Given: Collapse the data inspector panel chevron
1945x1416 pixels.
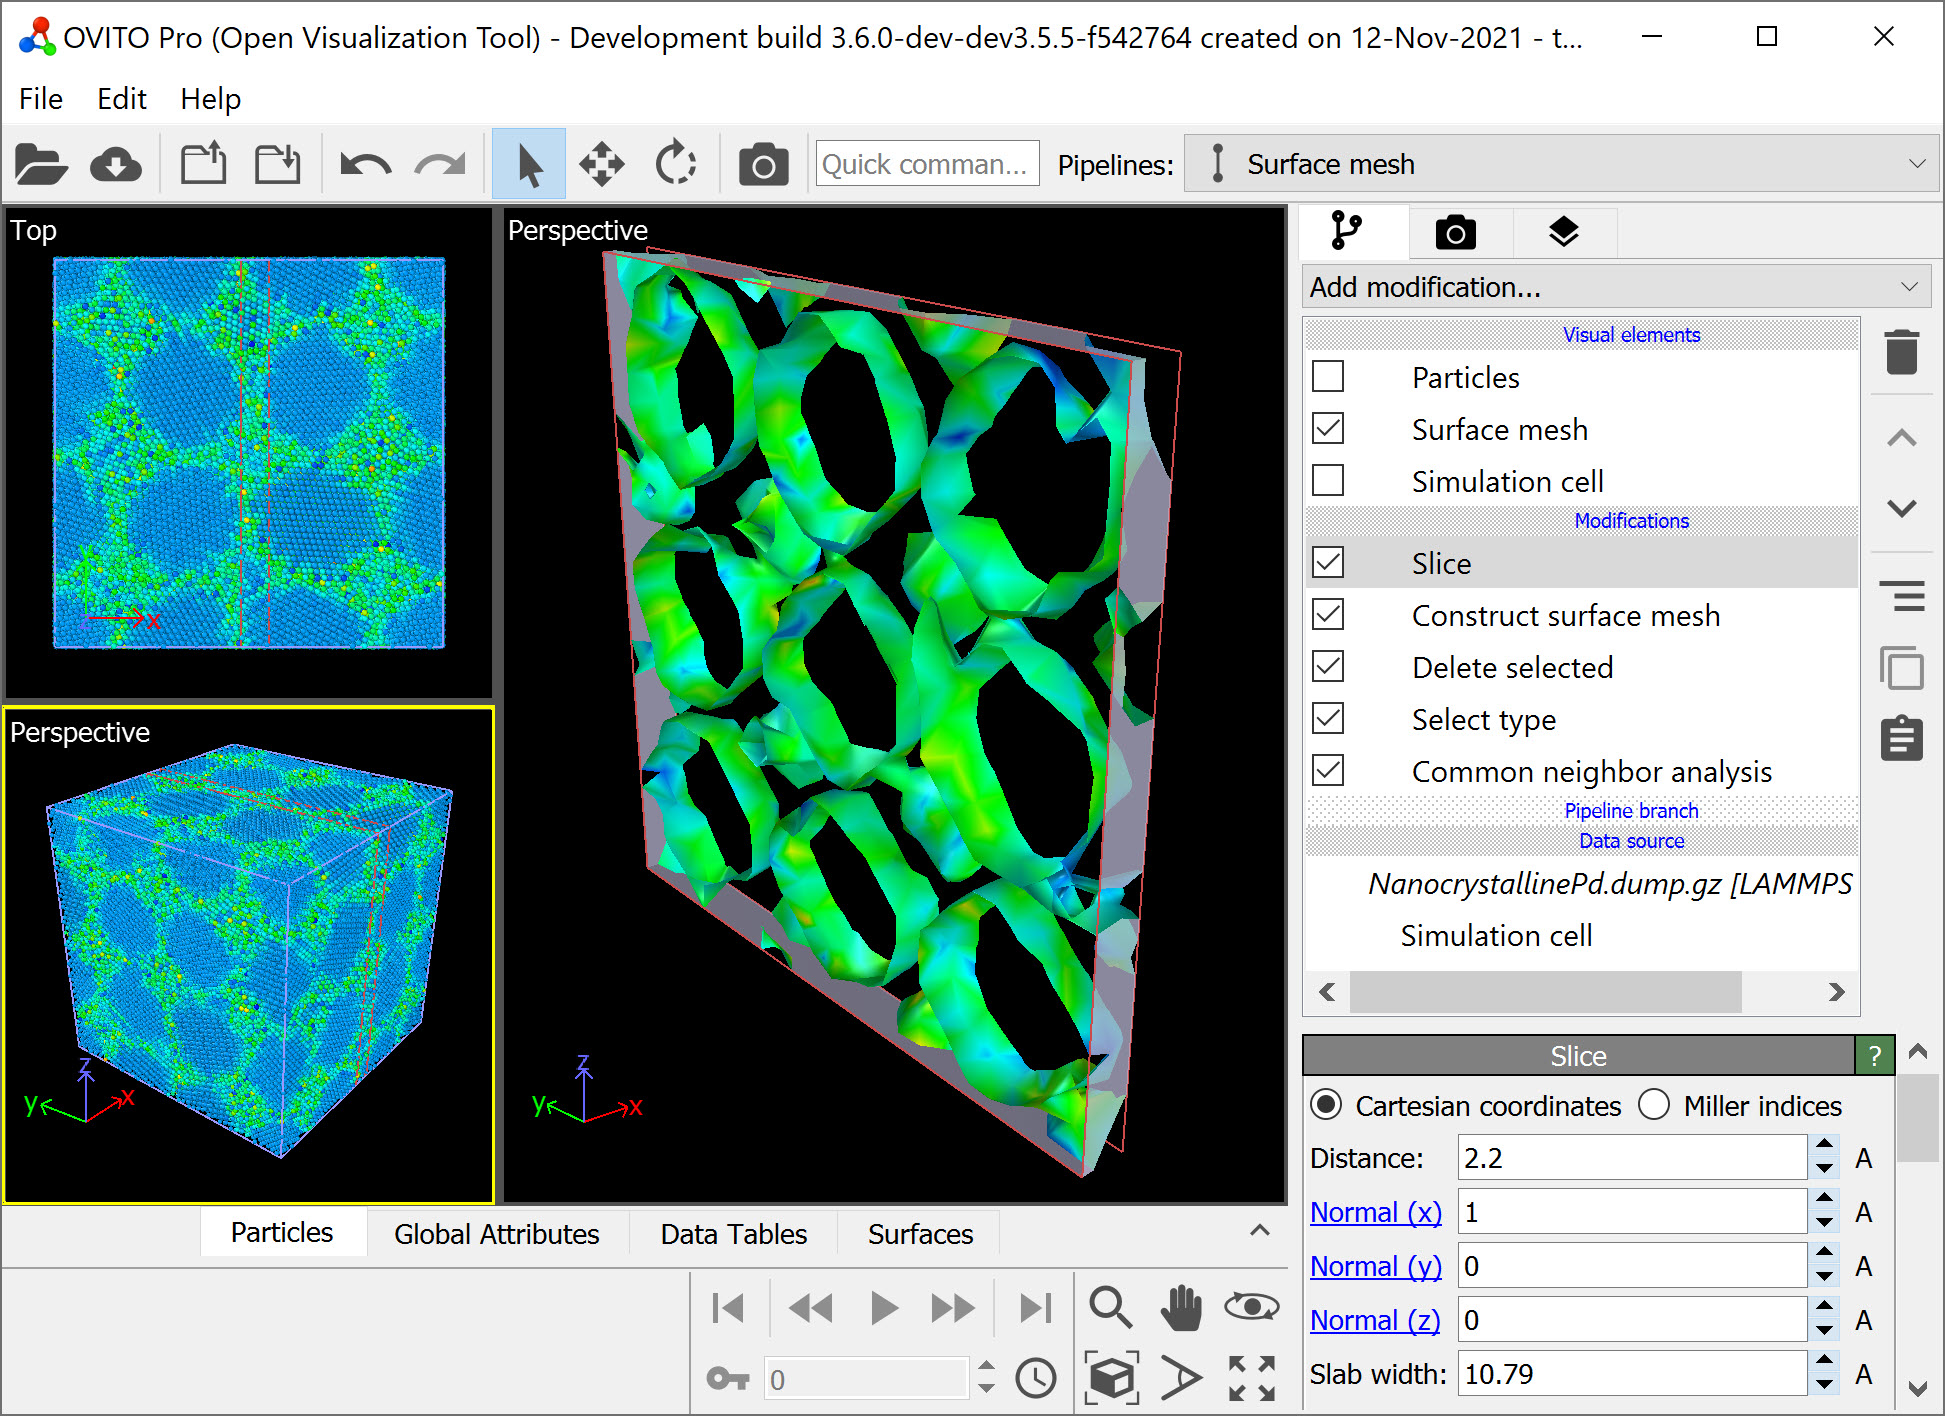Looking at the screenshot, I should pyautogui.click(x=1260, y=1231).
